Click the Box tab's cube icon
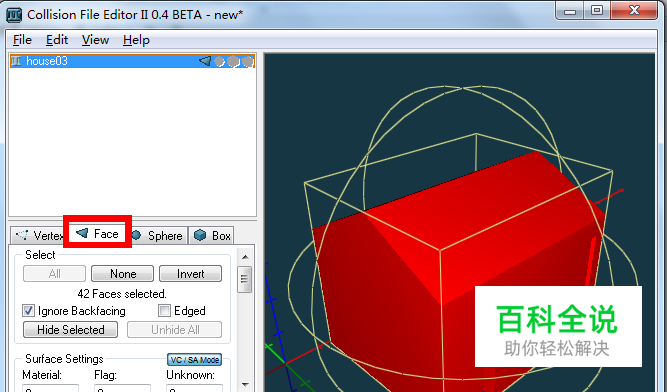 coord(200,235)
